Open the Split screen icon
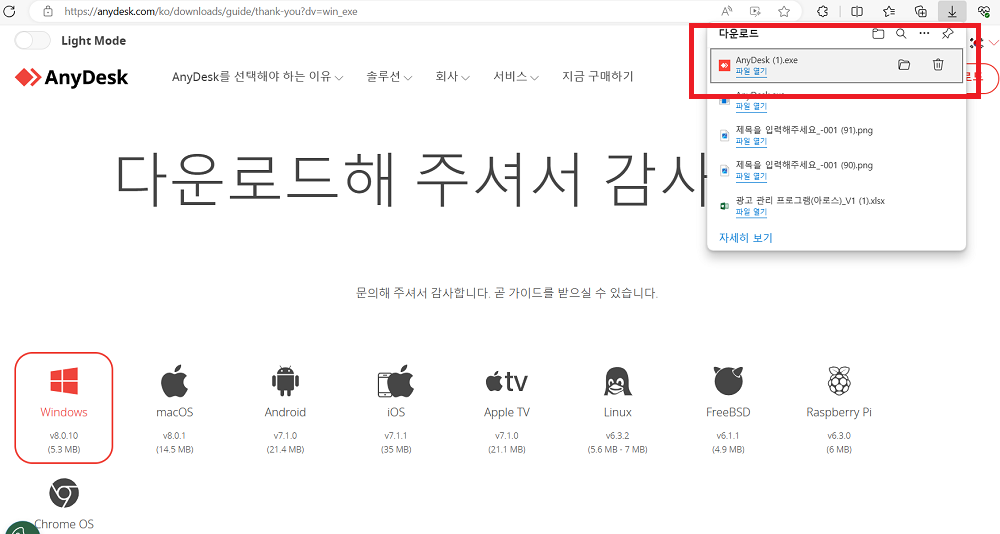1000x534 pixels. click(x=857, y=11)
